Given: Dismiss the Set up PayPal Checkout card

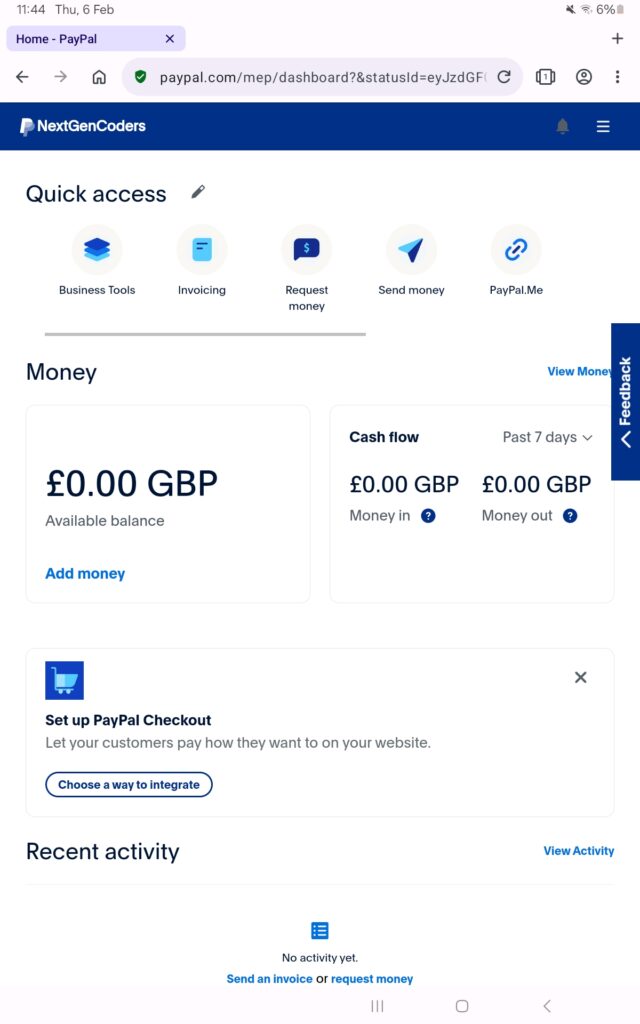Looking at the screenshot, I should click(581, 677).
